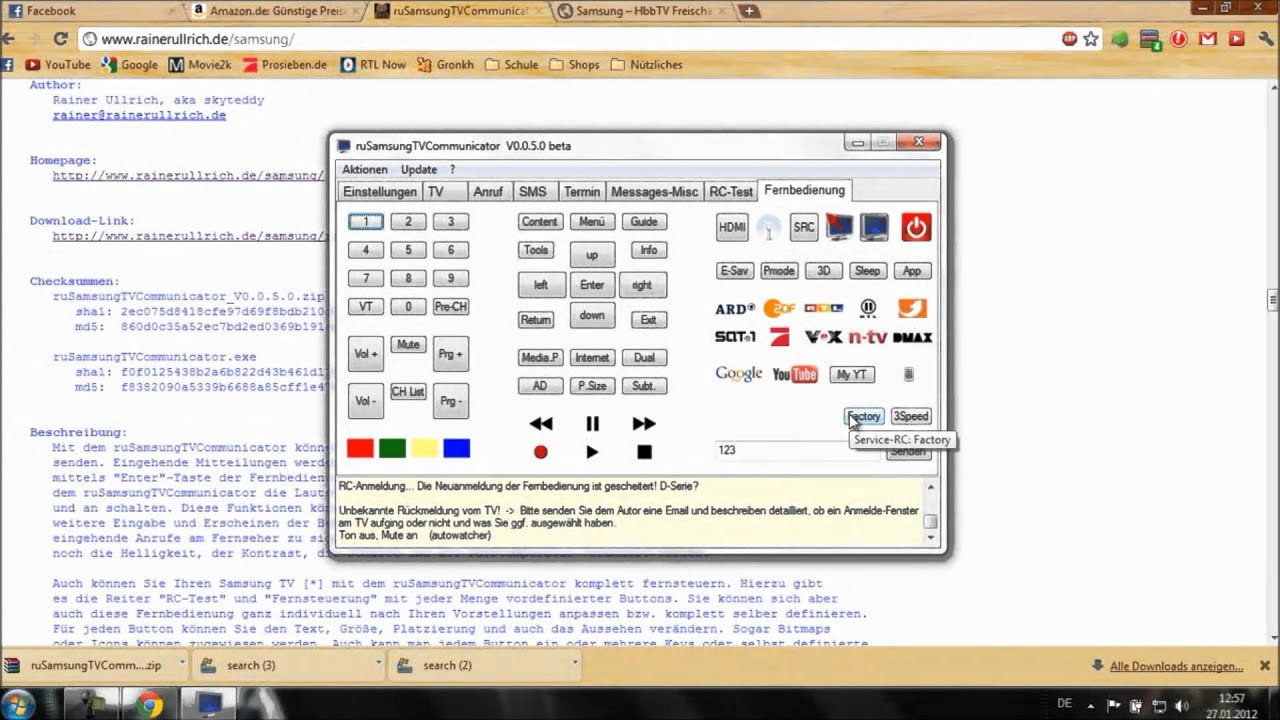Expand options arrow for ruSamsungTVComm zip download

point(181,665)
